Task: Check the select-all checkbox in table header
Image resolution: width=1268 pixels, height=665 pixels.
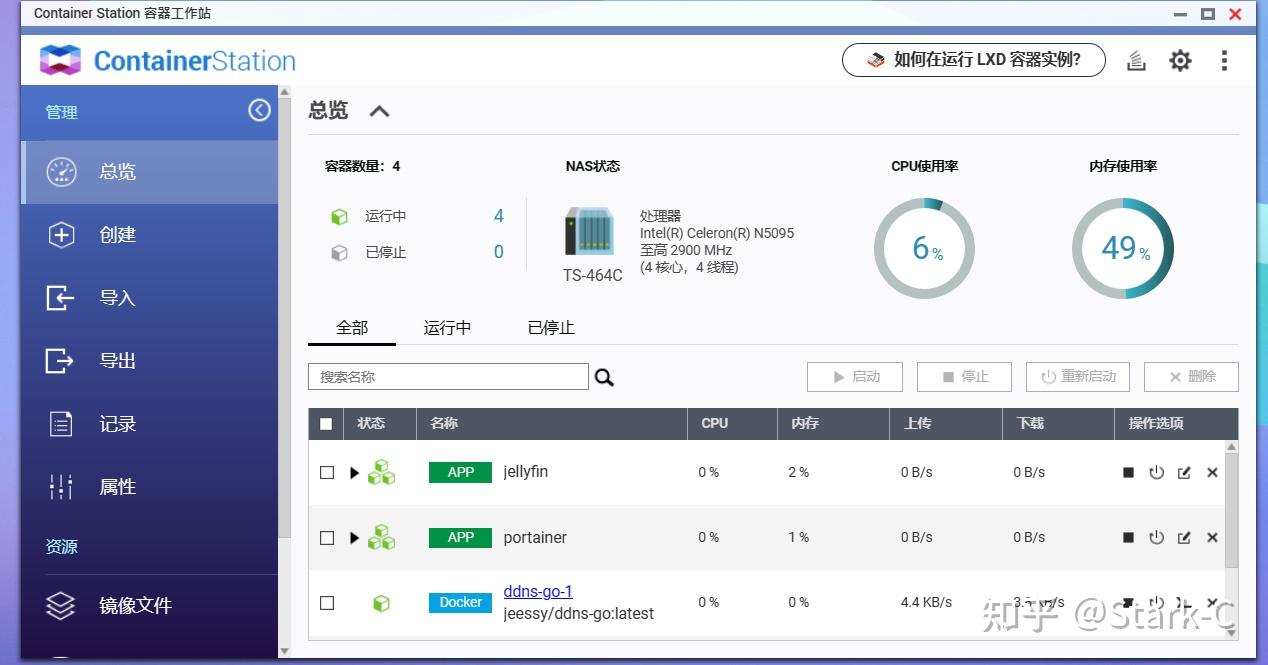Action: point(325,423)
